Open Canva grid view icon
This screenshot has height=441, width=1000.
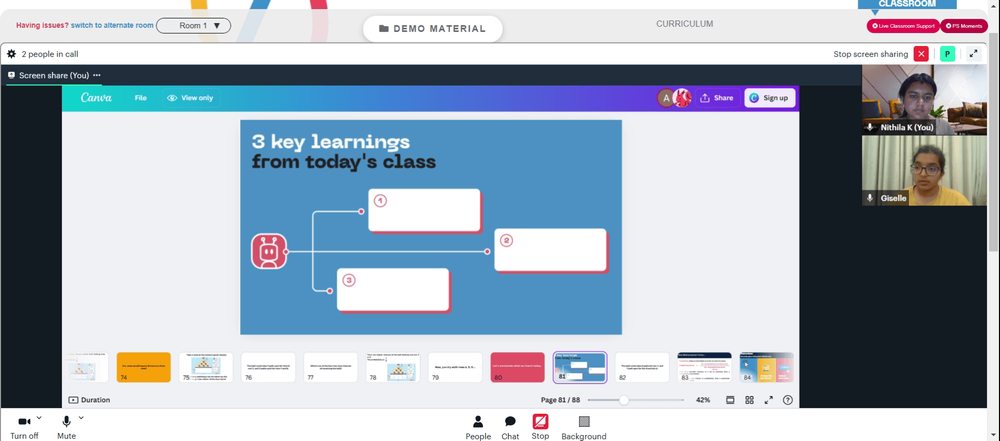click(749, 400)
